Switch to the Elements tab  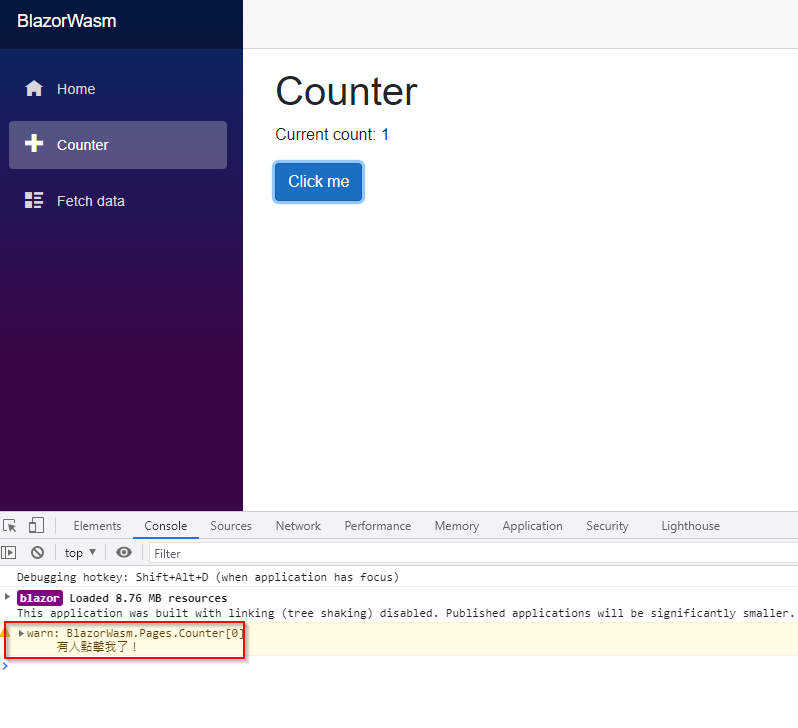pos(97,526)
